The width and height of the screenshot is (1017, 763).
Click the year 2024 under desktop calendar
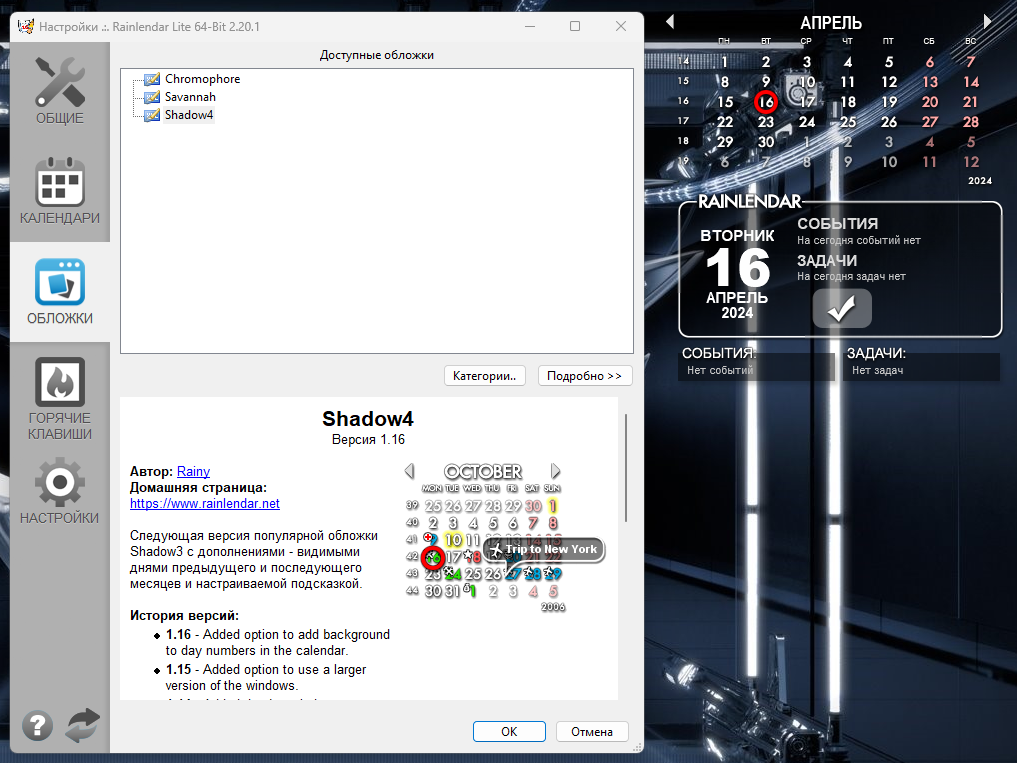[979, 181]
